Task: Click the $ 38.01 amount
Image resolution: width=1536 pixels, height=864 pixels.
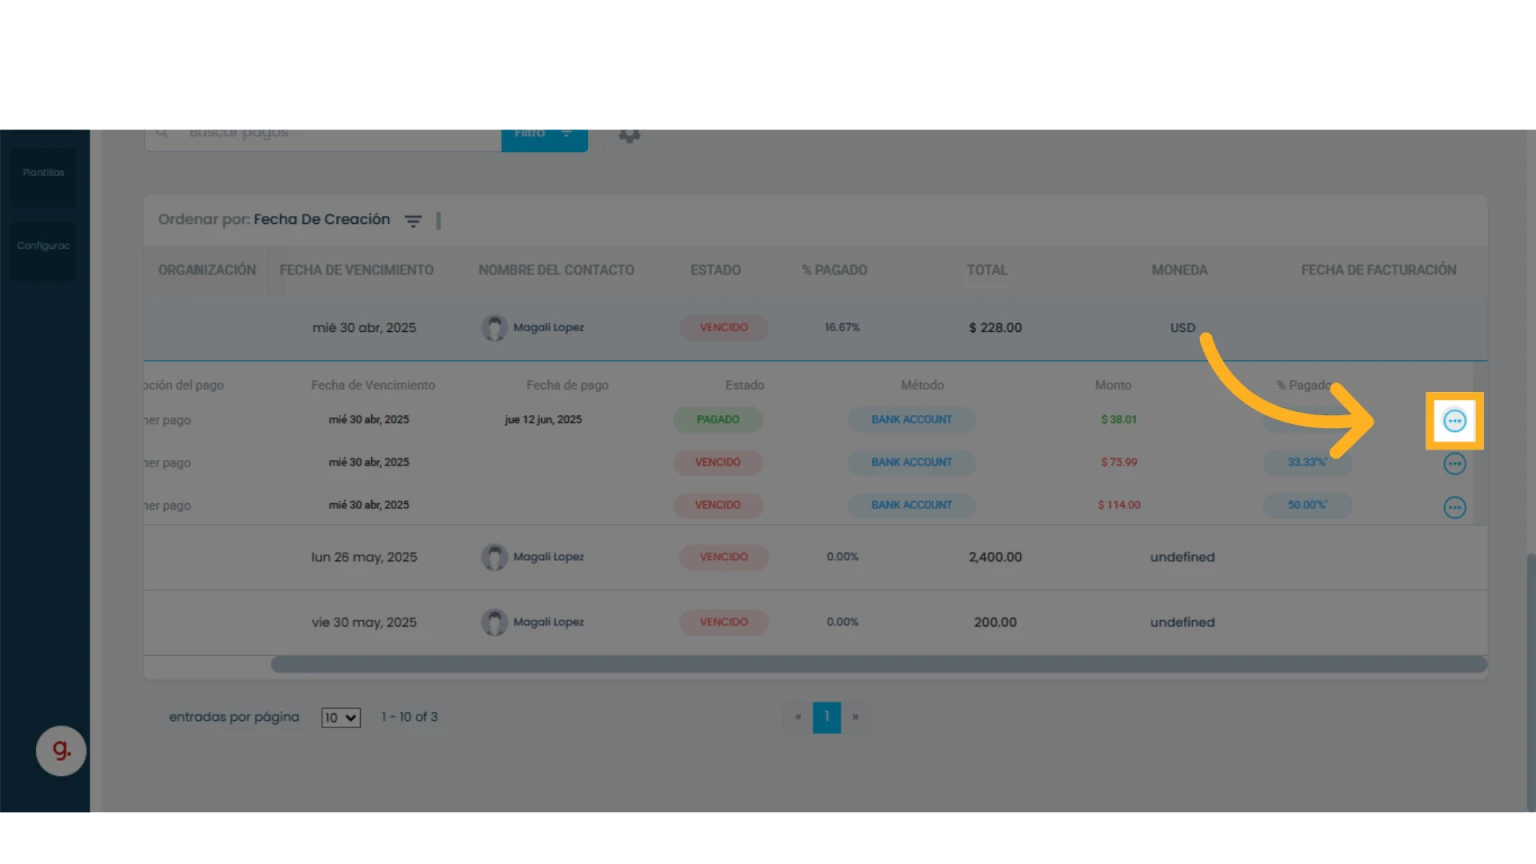Action: tap(1119, 420)
